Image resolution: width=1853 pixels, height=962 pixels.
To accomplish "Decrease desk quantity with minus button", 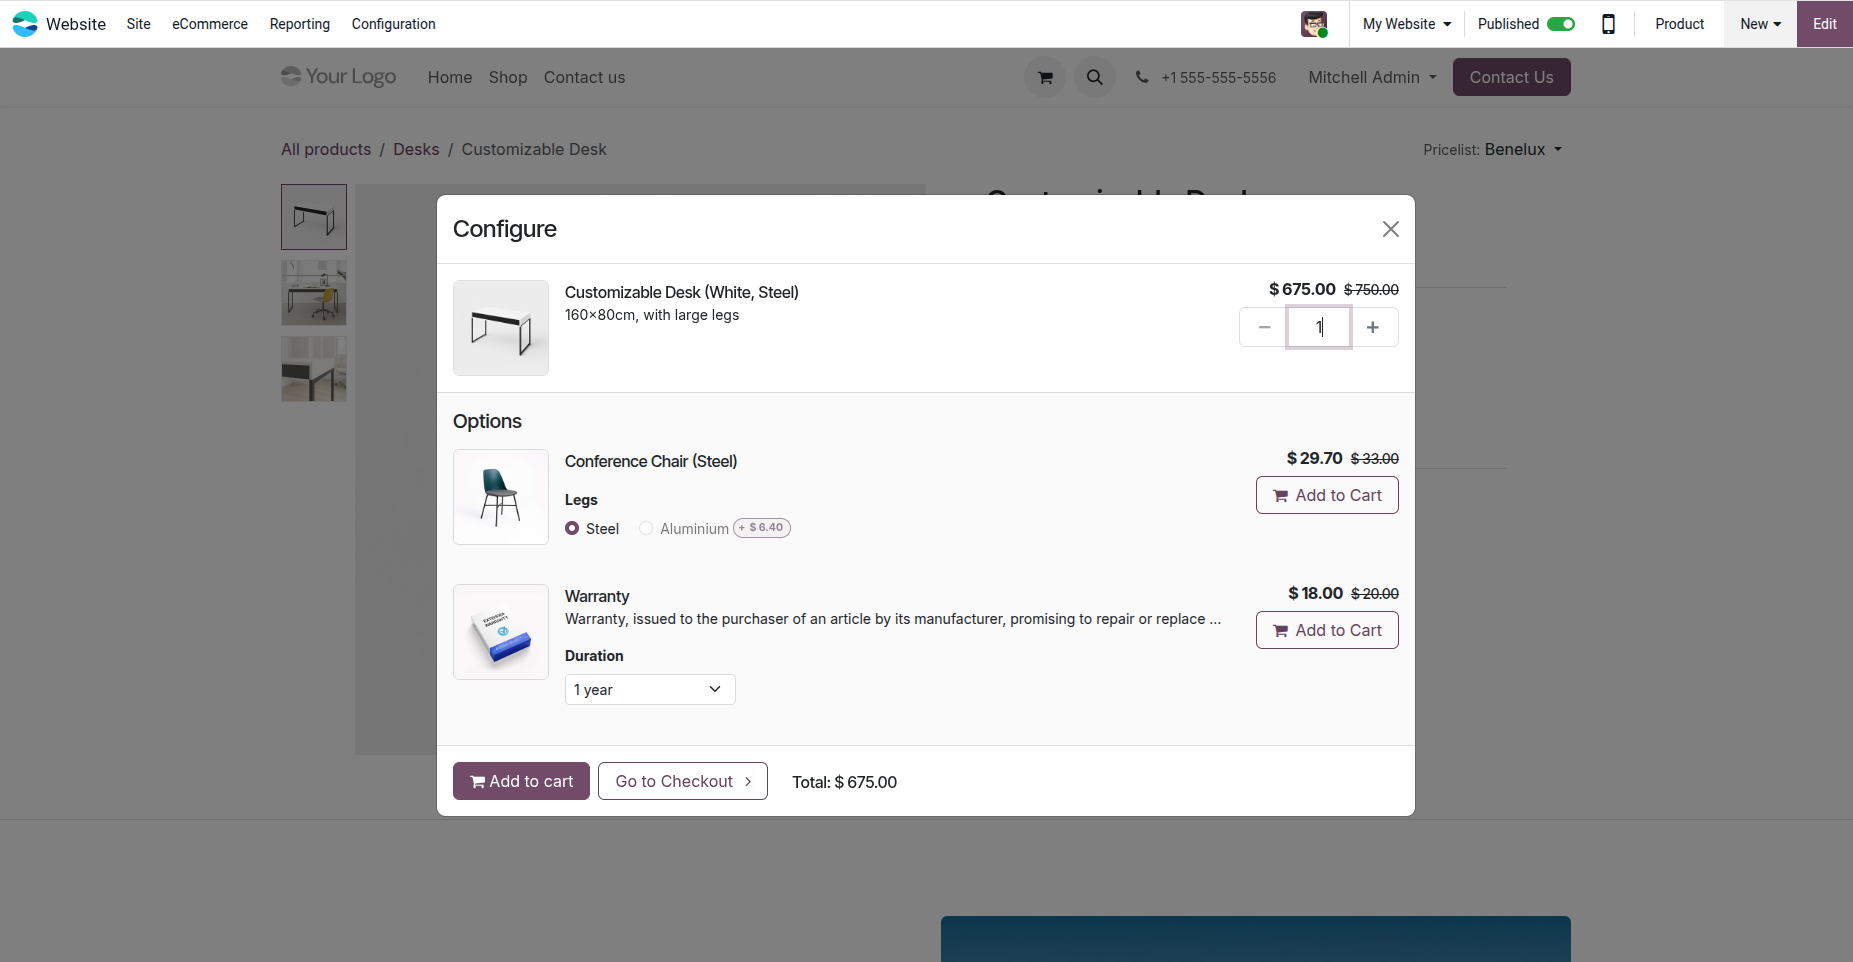I will pyautogui.click(x=1264, y=327).
